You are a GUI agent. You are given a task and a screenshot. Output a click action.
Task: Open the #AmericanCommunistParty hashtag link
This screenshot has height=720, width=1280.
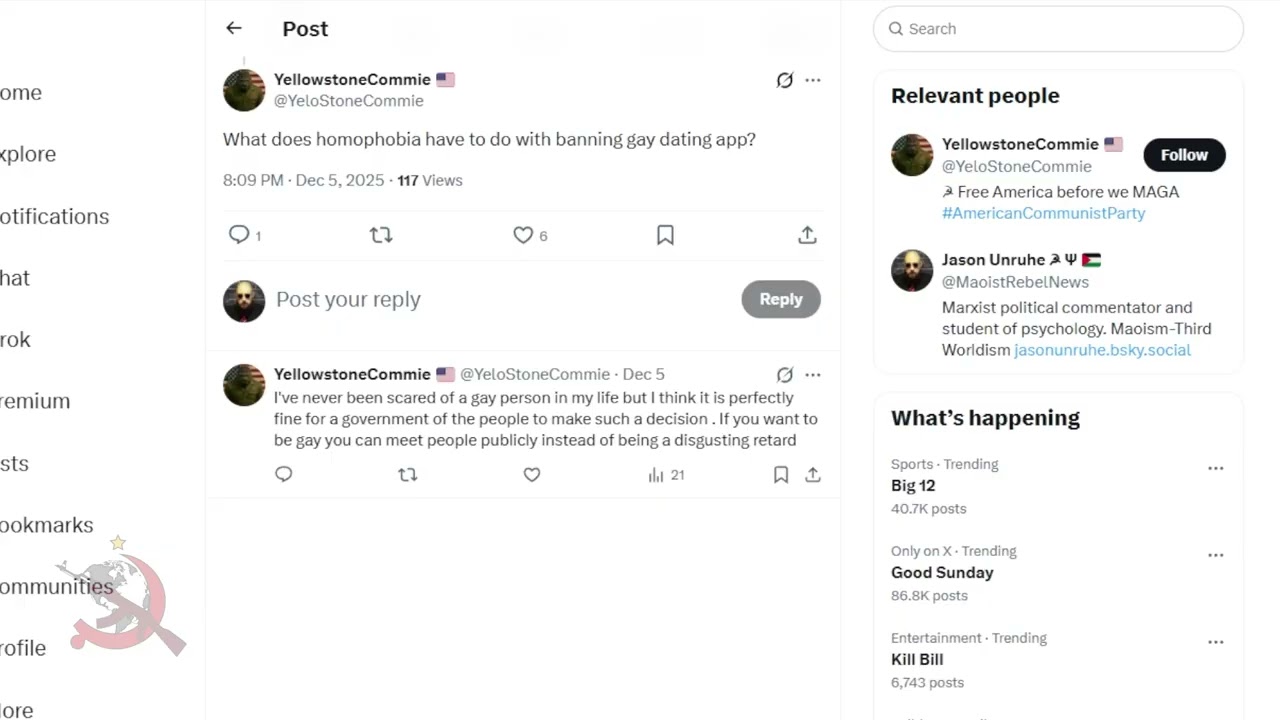tap(1043, 213)
